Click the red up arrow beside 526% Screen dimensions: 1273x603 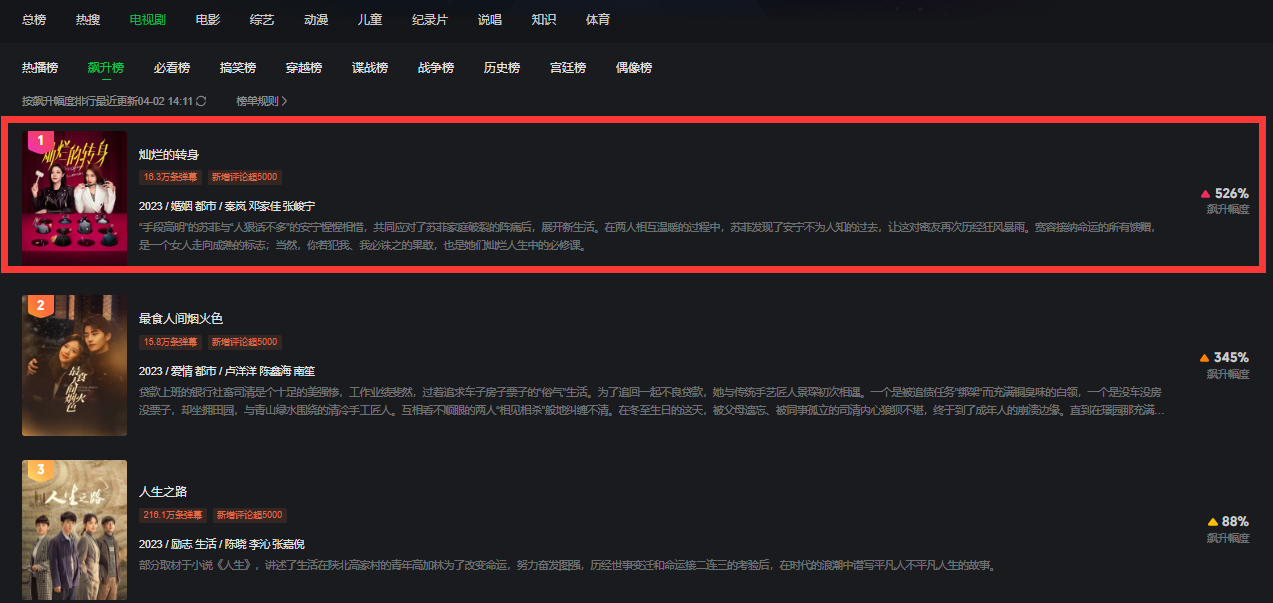[x=1205, y=194]
